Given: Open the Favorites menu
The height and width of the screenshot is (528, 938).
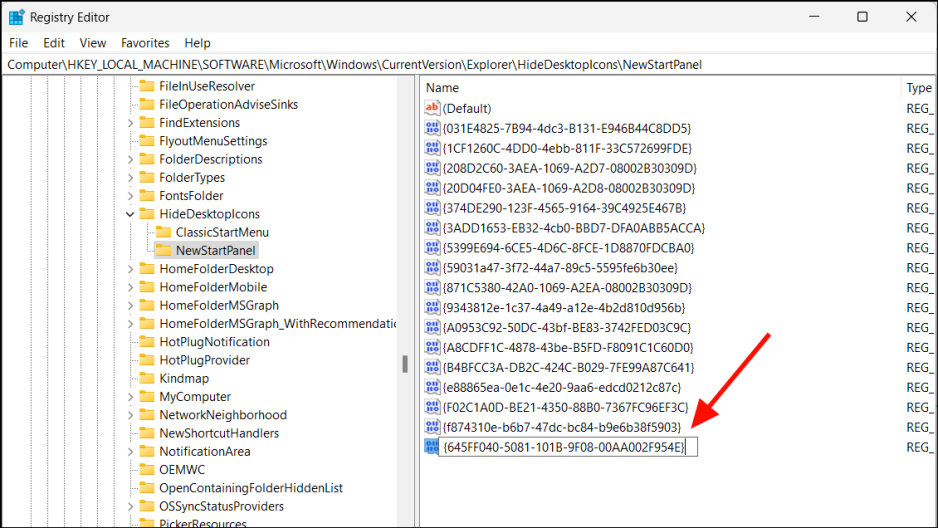Looking at the screenshot, I should (145, 43).
